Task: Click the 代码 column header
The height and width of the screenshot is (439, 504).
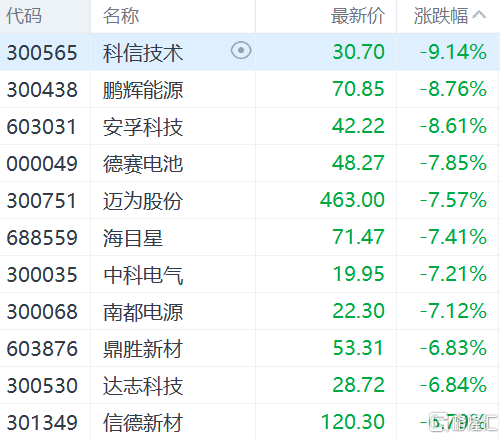Action: 24,16
